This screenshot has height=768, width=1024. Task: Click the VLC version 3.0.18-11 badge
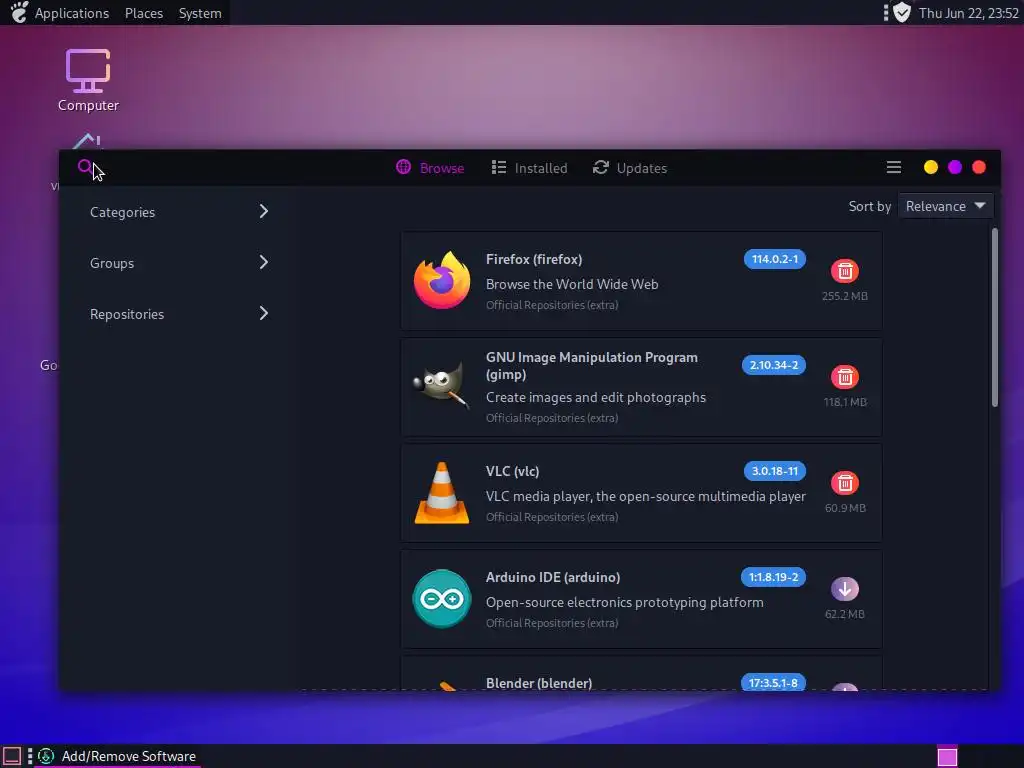[775, 471]
